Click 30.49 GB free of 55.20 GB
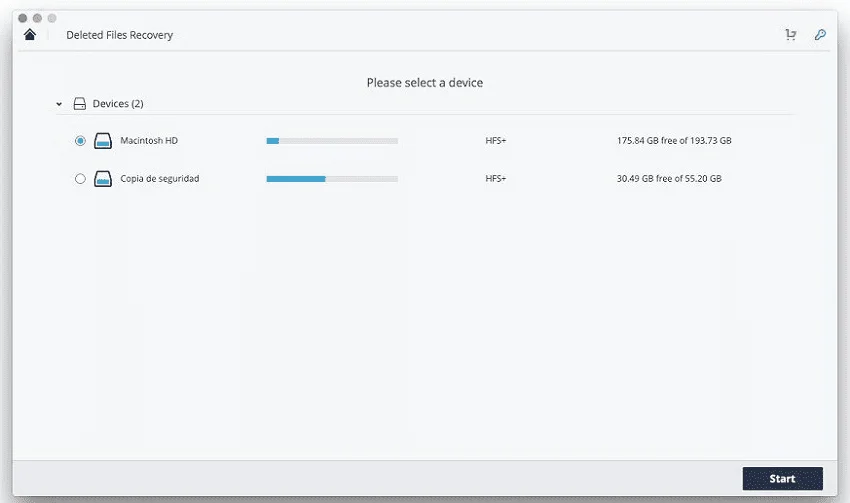The image size is (850, 503). pos(669,178)
